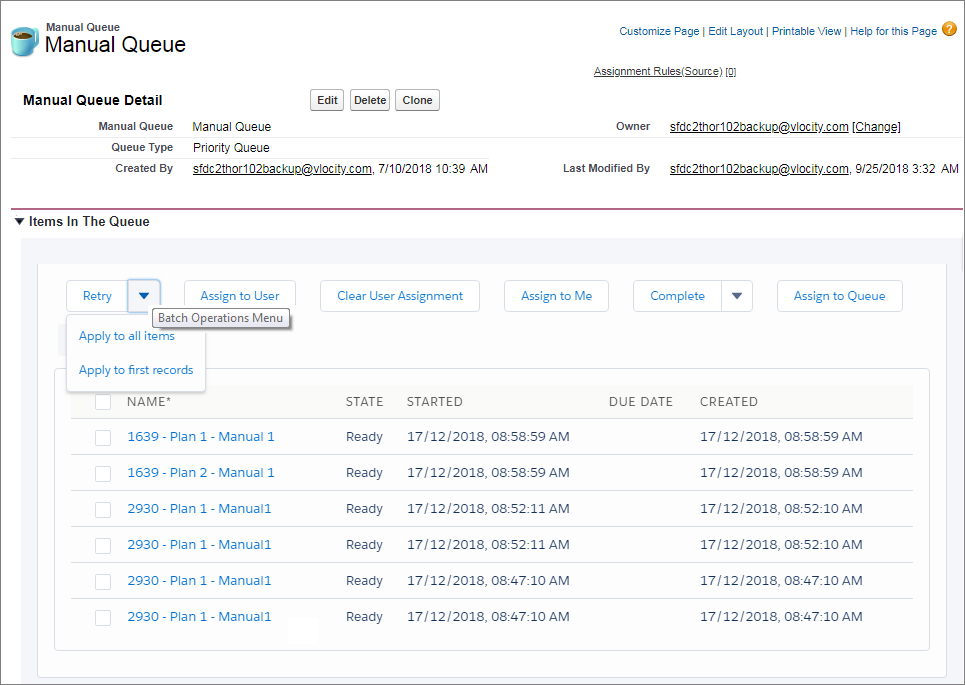965x685 pixels.
Task: Click the Manual Queue coffee cup icon
Action: (24, 41)
